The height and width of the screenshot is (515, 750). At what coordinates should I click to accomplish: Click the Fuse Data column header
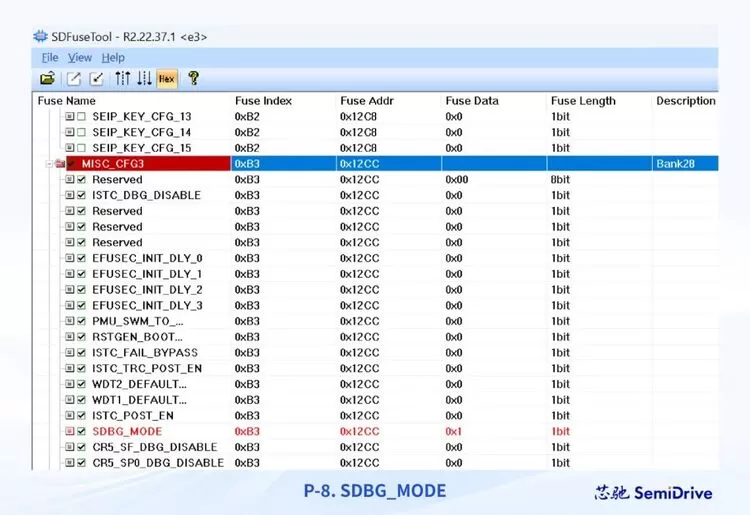tap(470, 101)
